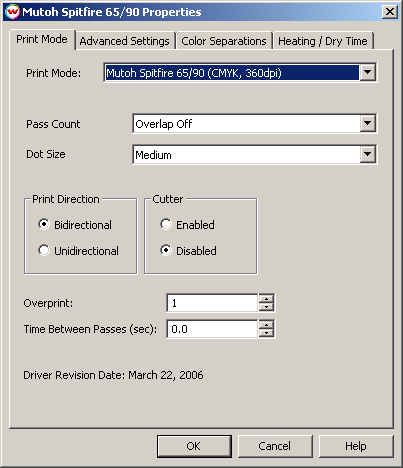Open the Heating / Dry Time tab

[x=323, y=41]
